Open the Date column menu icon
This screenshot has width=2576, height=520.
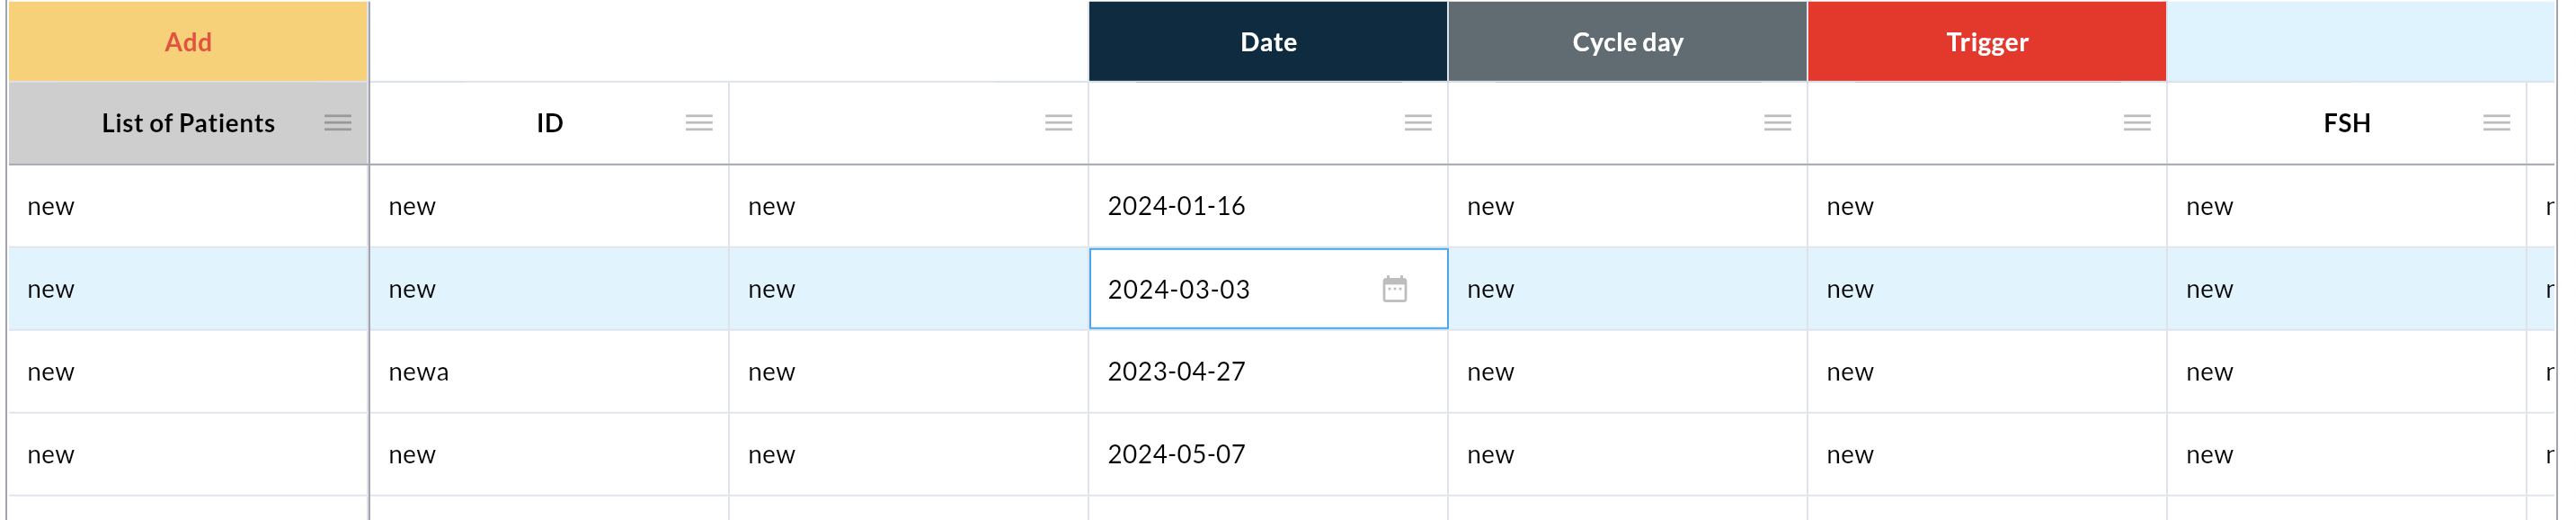(1418, 123)
